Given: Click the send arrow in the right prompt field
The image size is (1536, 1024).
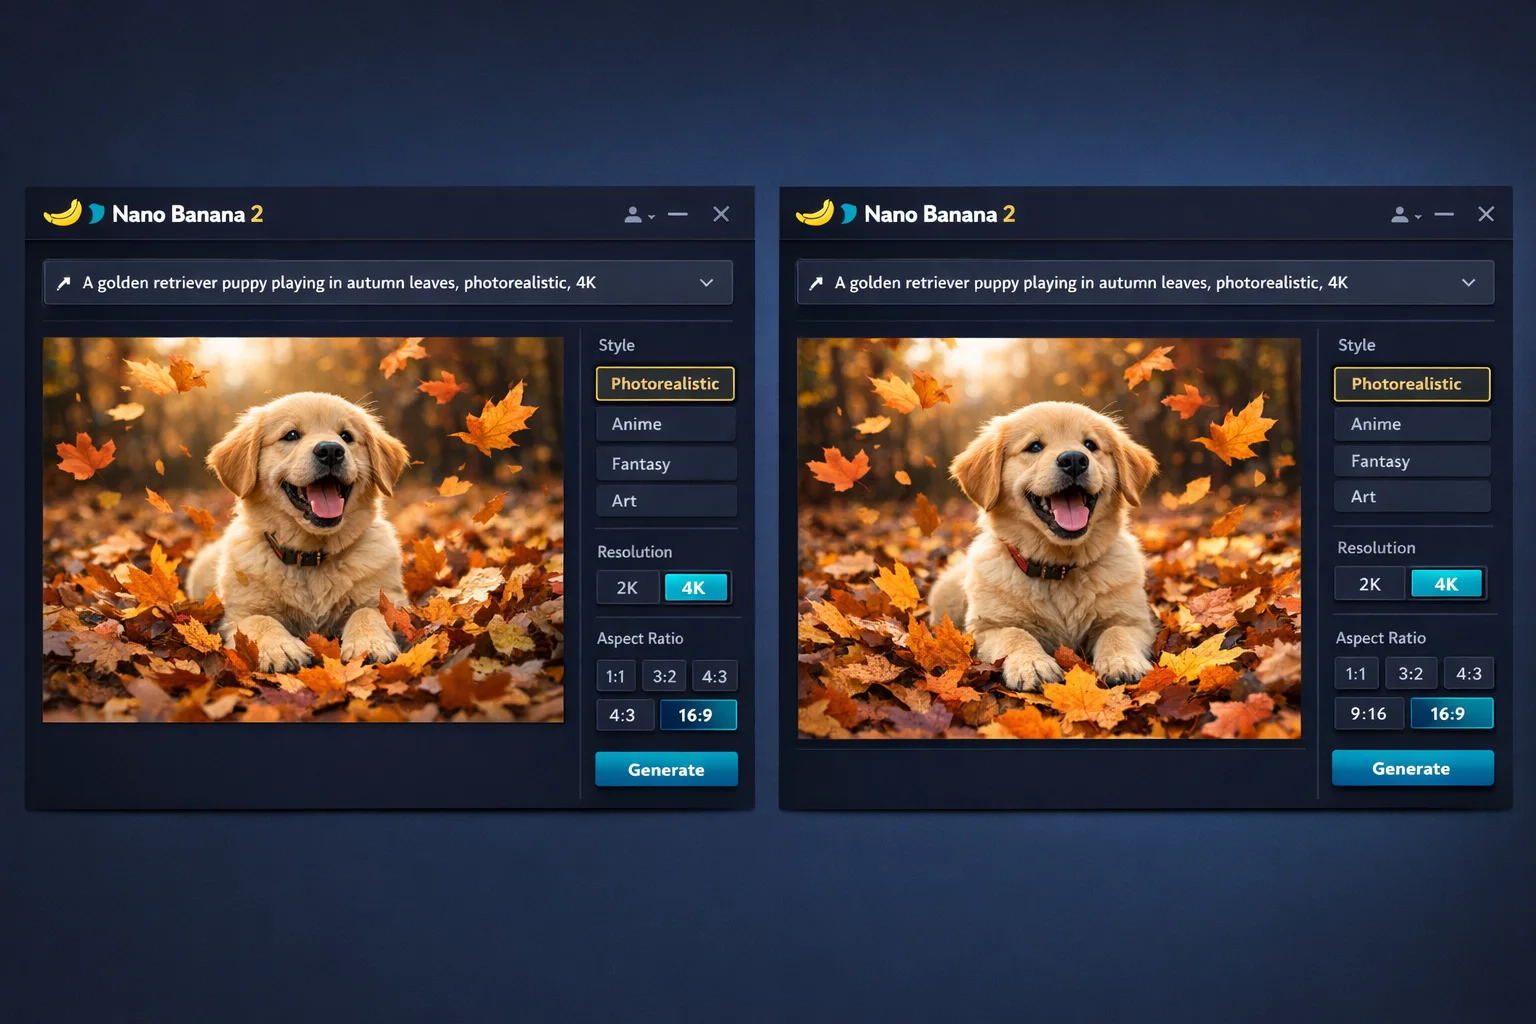Looking at the screenshot, I should pyautogui.click(x=815, y=282).
